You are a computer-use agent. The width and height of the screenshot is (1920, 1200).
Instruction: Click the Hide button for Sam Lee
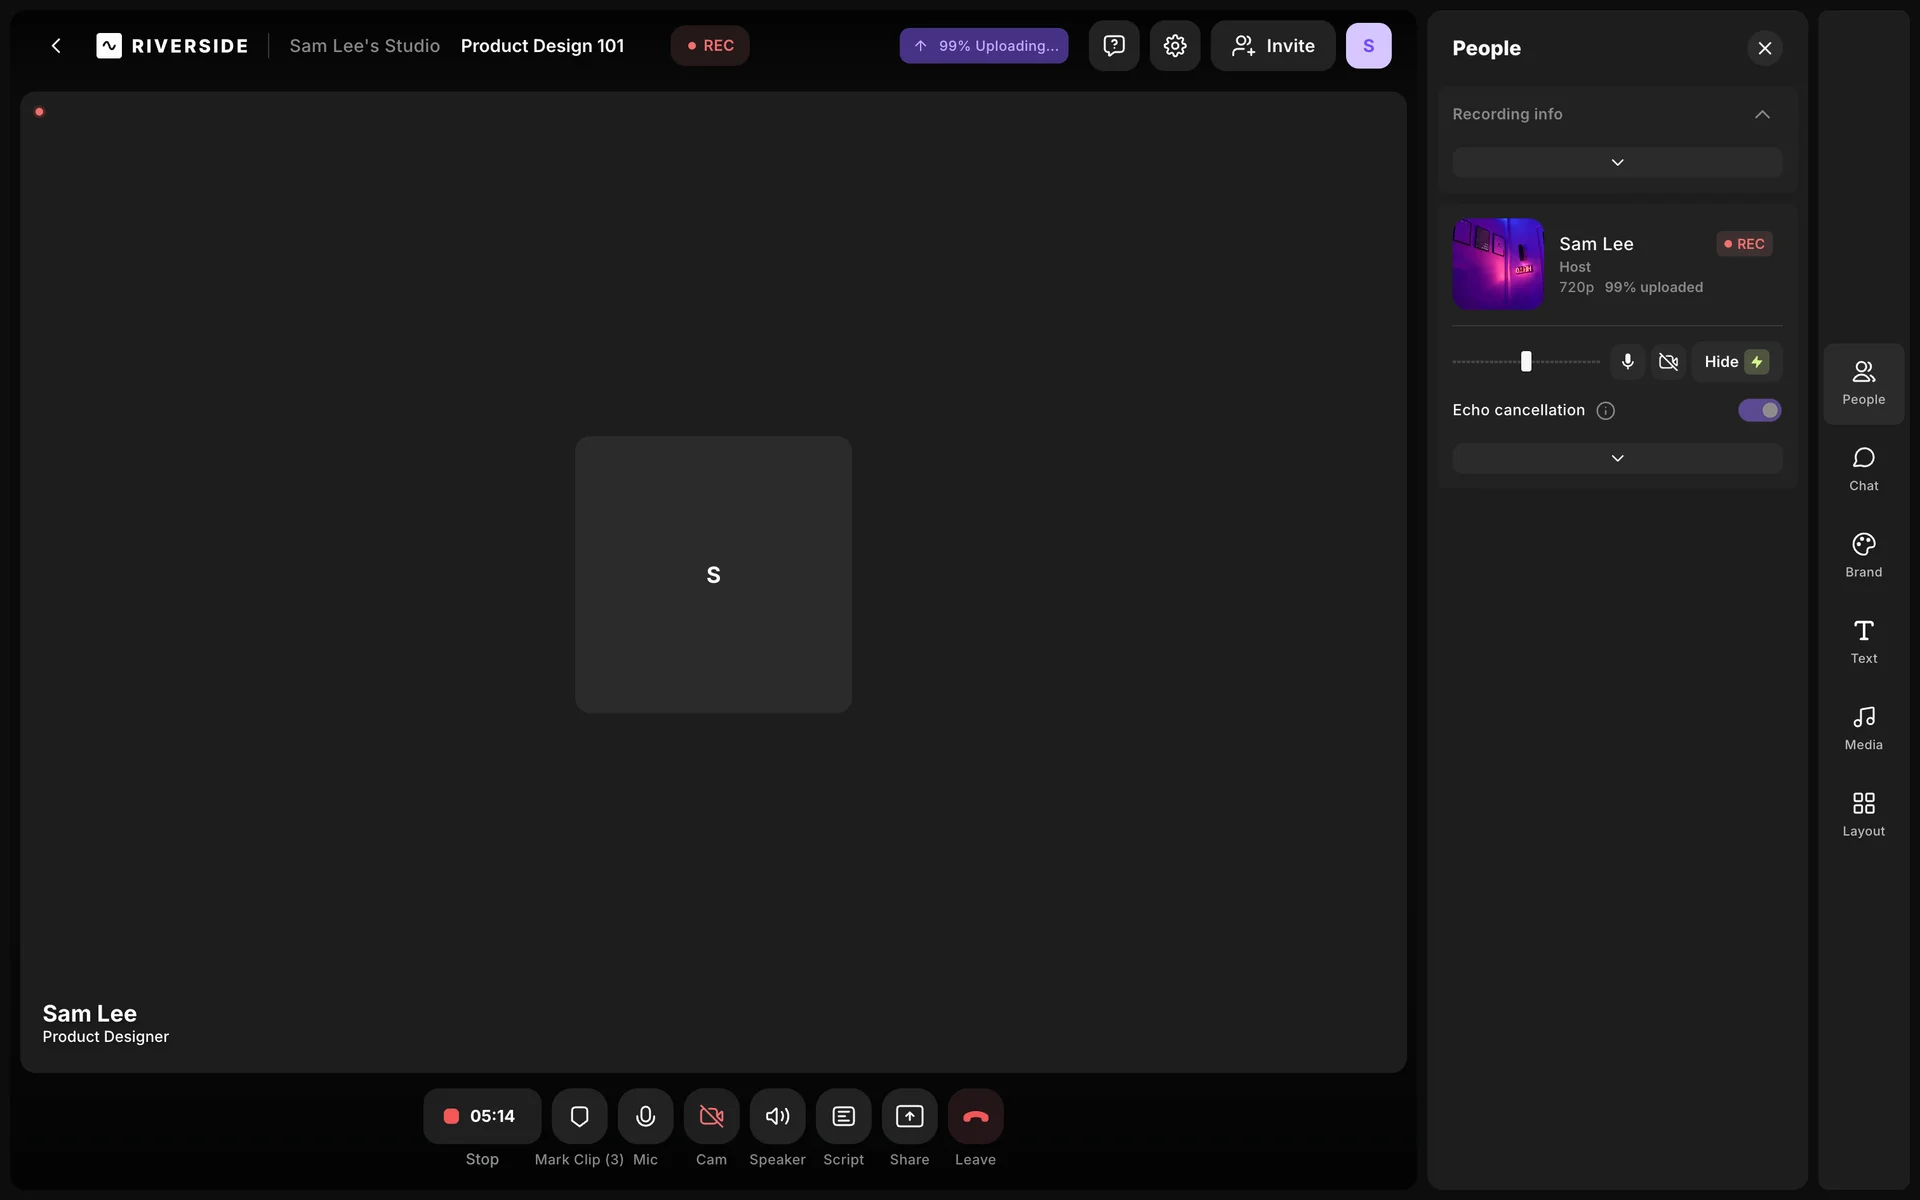coord(1735,362)
